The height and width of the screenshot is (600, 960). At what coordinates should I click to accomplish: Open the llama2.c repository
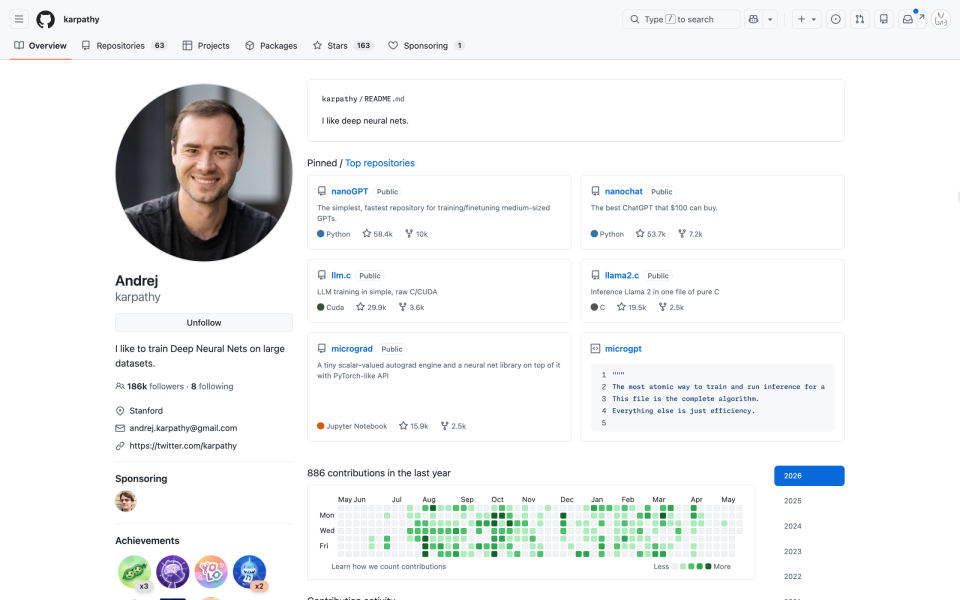[x=621, y=276]
